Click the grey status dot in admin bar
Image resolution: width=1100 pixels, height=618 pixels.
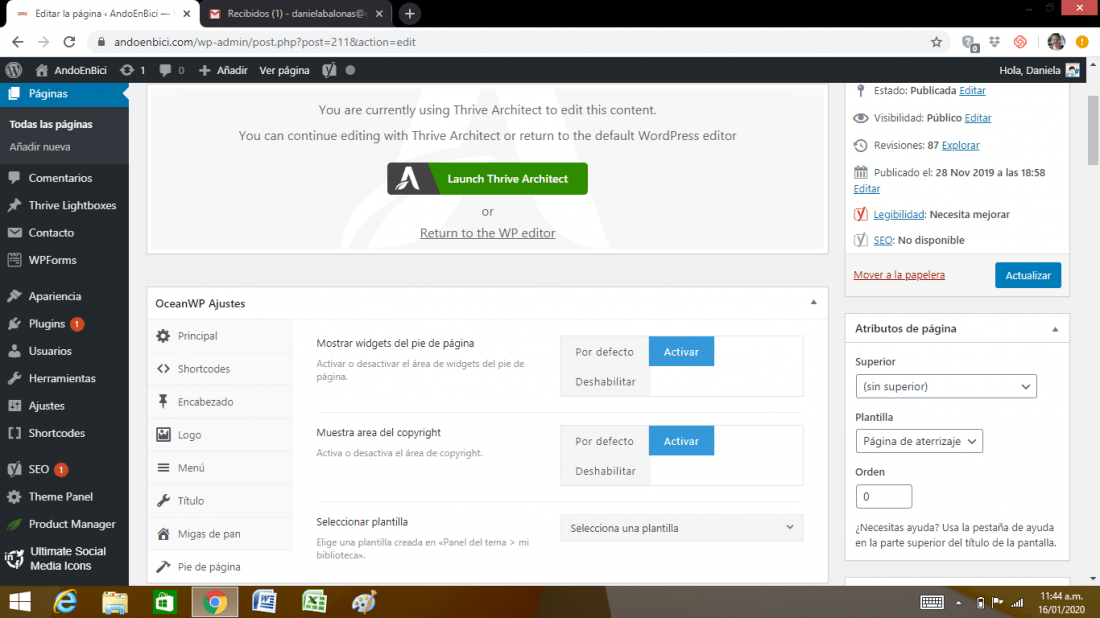pos(350,70)
